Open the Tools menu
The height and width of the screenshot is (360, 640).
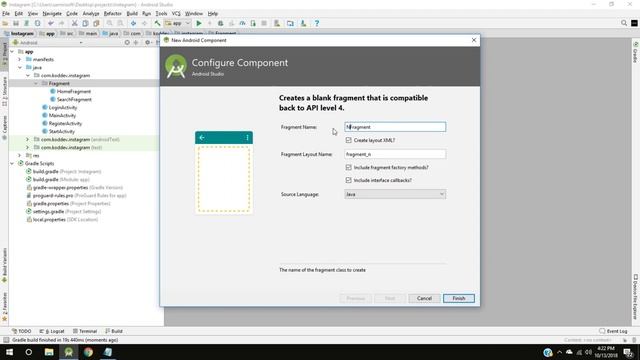click(161, 13)
